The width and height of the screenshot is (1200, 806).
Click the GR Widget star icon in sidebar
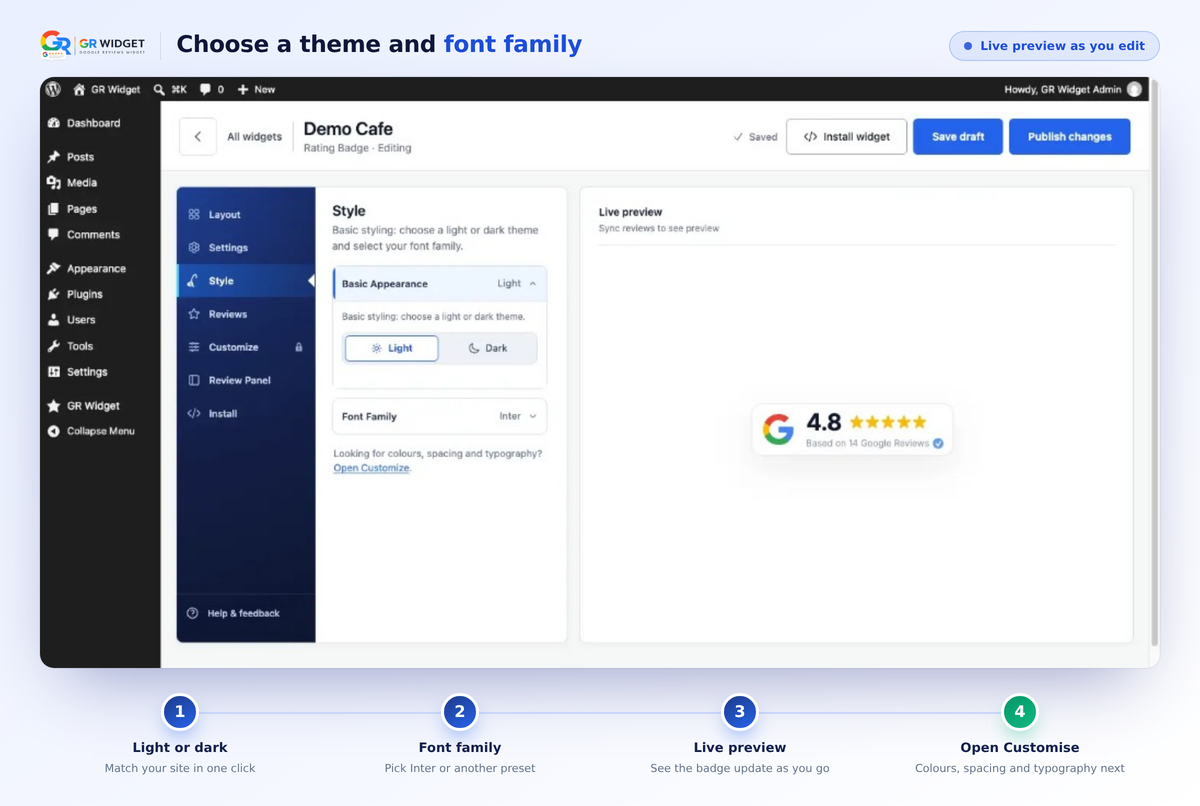coord(54,406)
